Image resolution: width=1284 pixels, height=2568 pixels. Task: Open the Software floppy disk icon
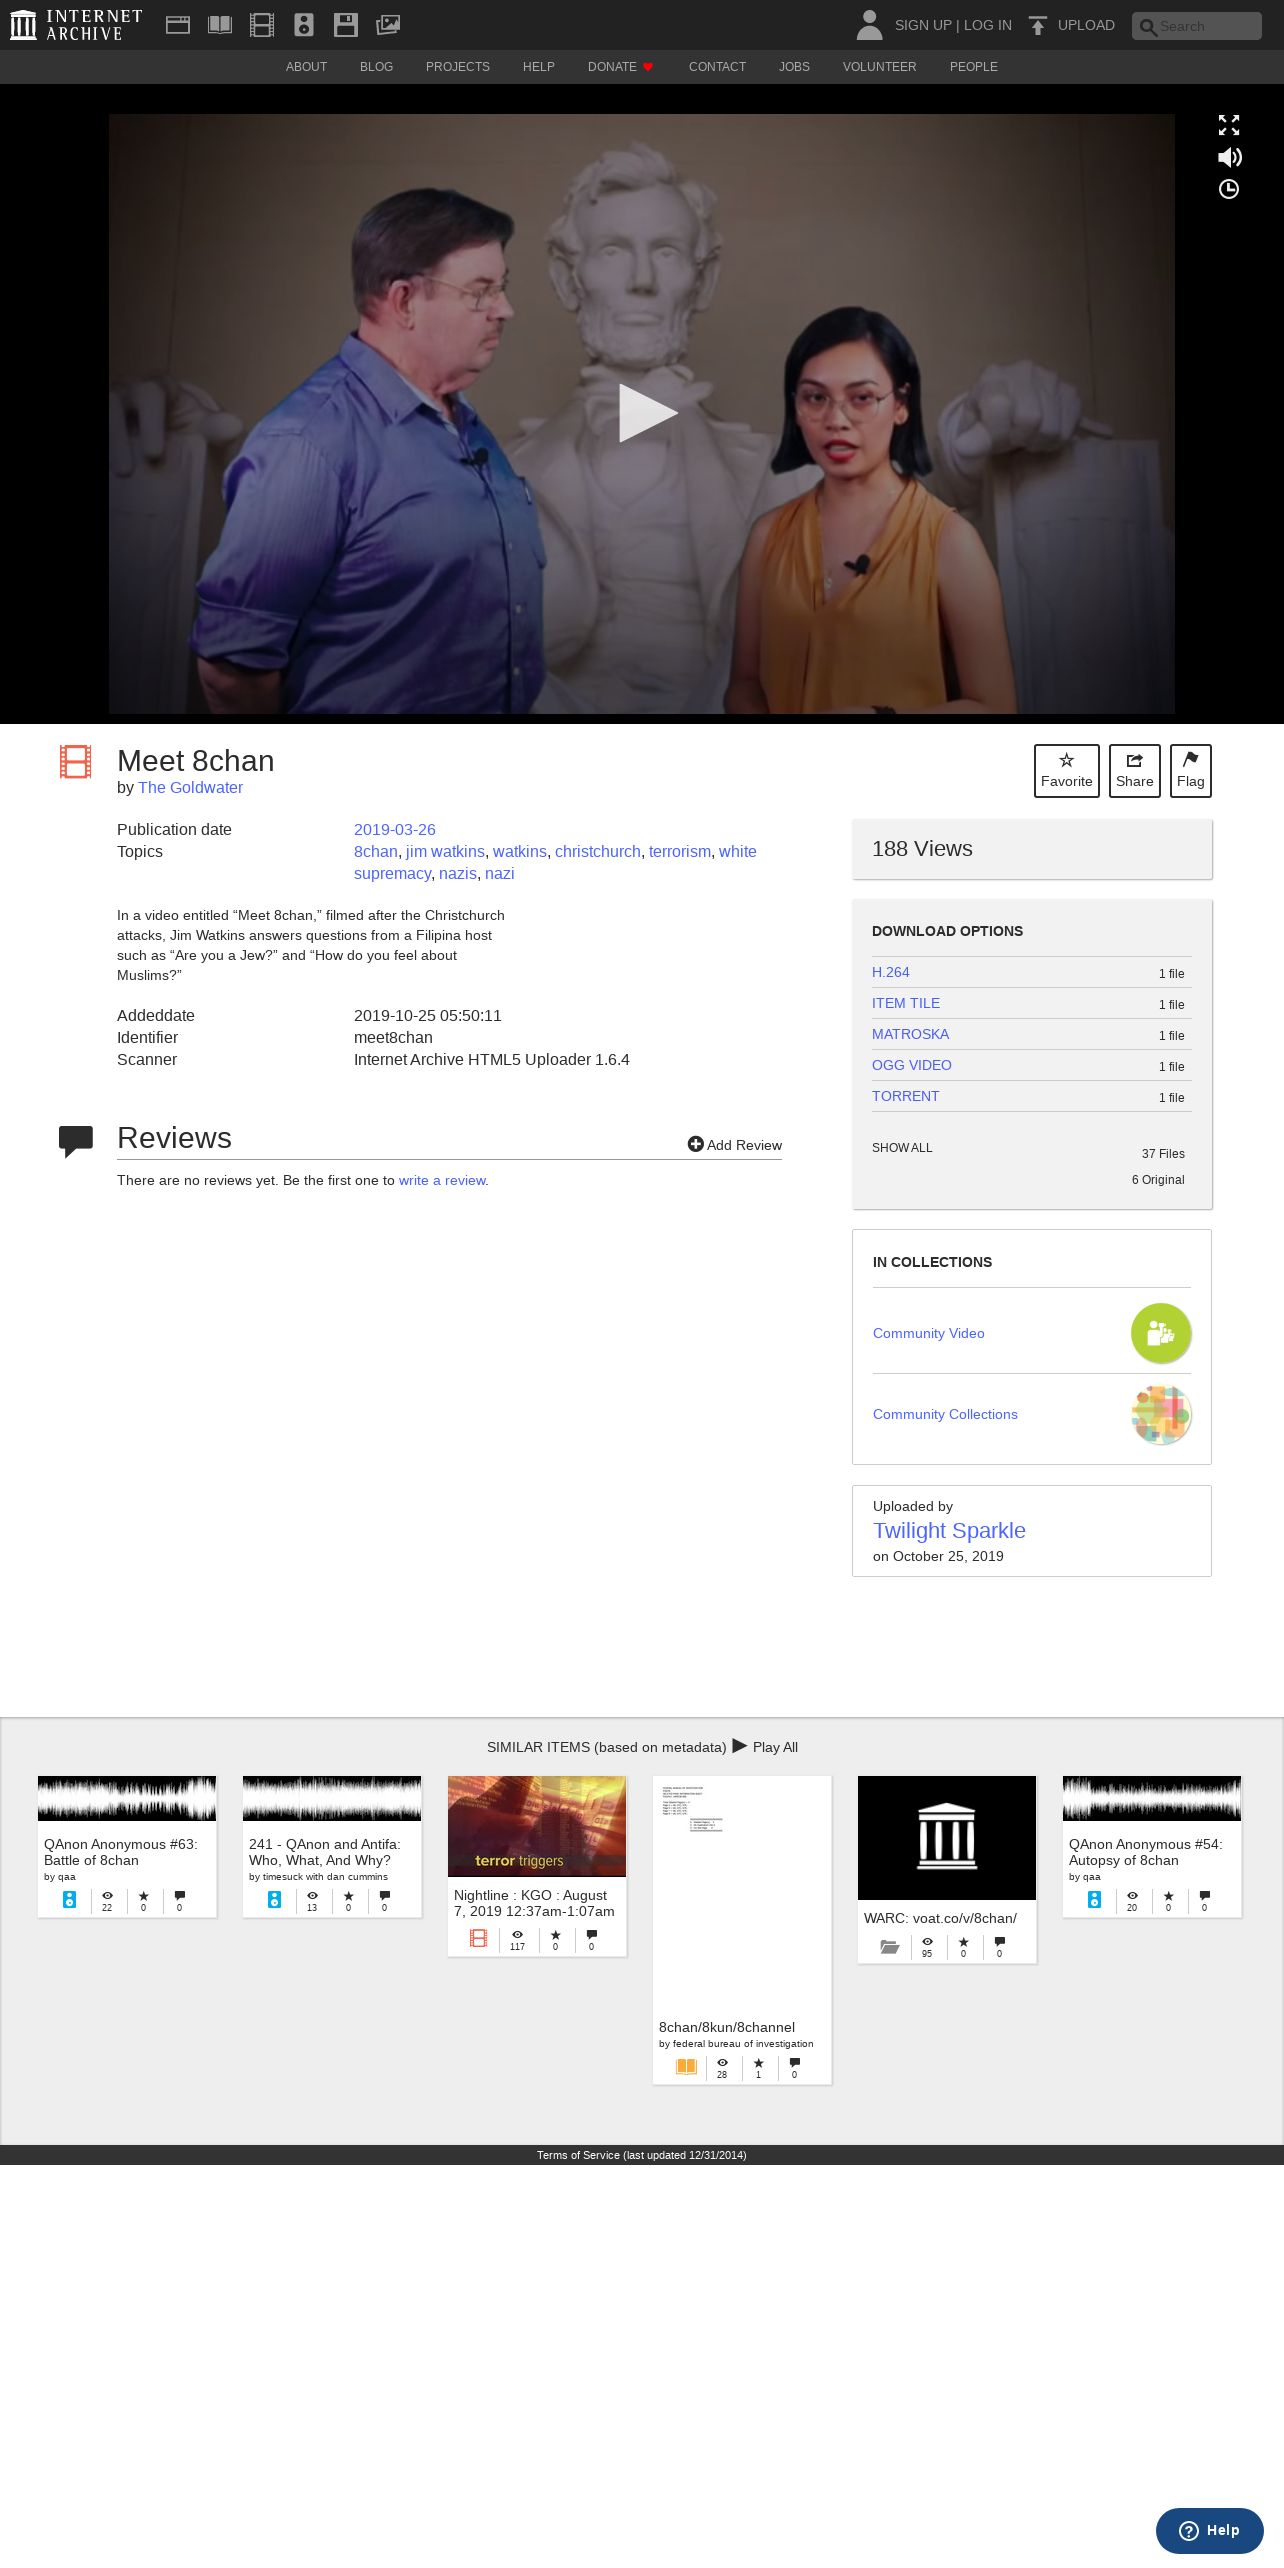point(346,25)
